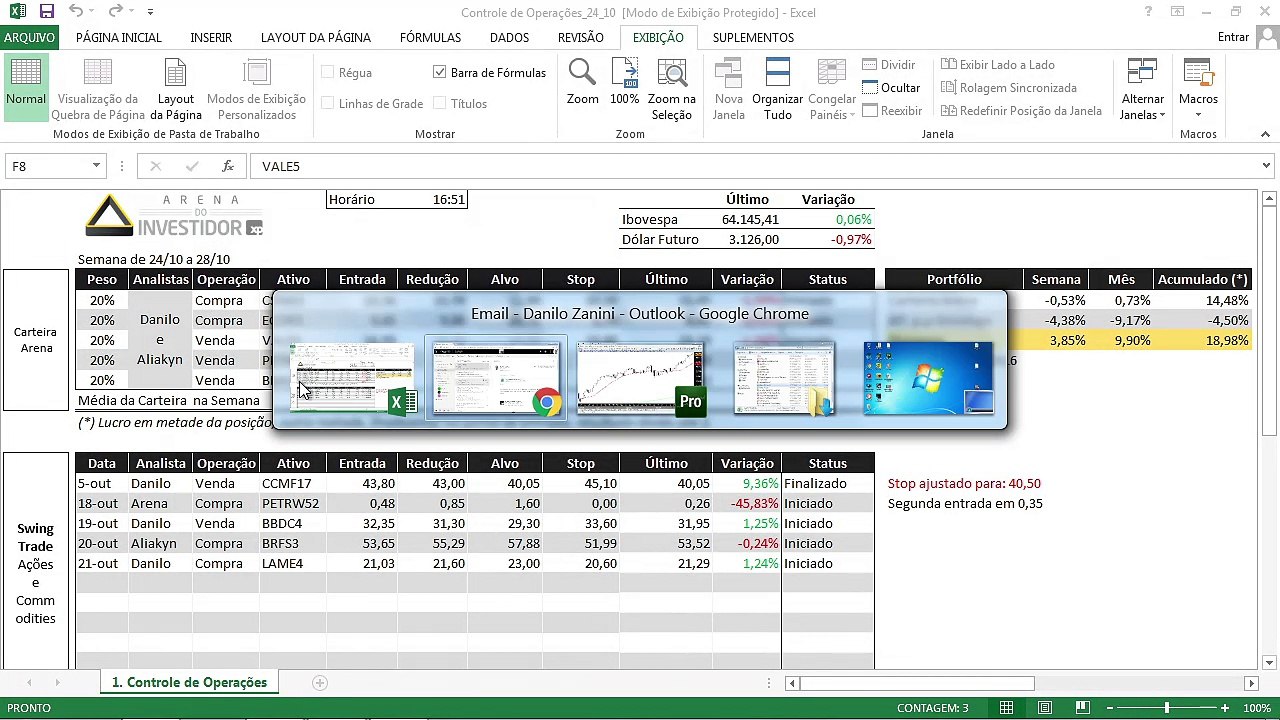Image resolution: width=1280 pixels, height=720 pixels.
Task: Click Organizar Tudo to arrange windows
Action: [x=777, y=88]
